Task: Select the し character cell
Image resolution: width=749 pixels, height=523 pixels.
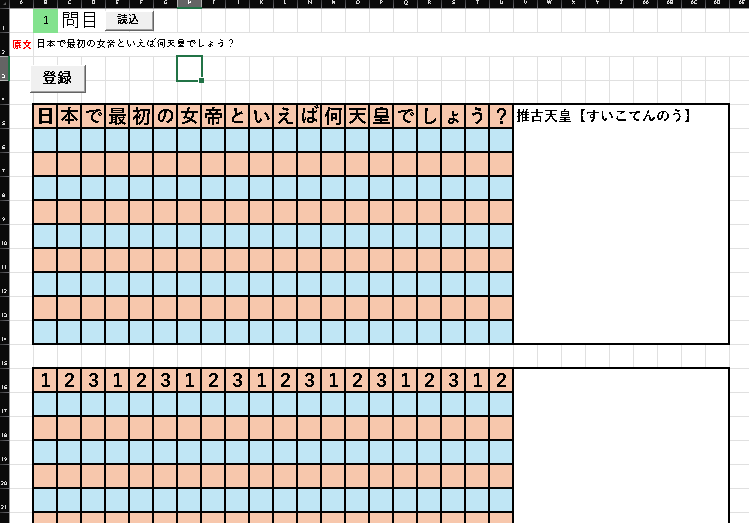Action: 429,116
